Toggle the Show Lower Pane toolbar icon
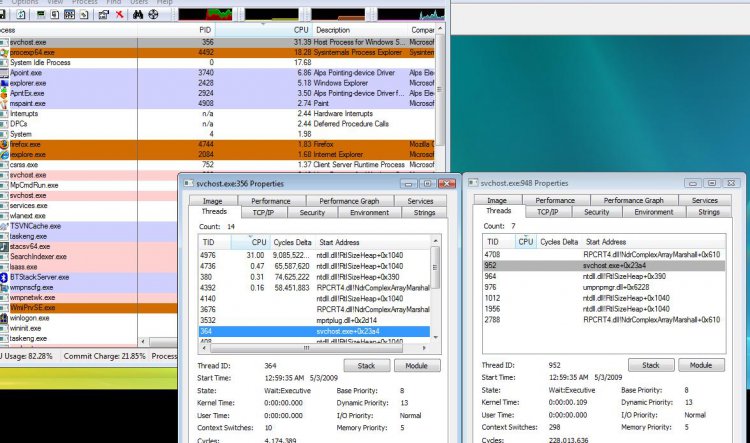The width and height of the screenshot is (750, 443). point(69,14)
